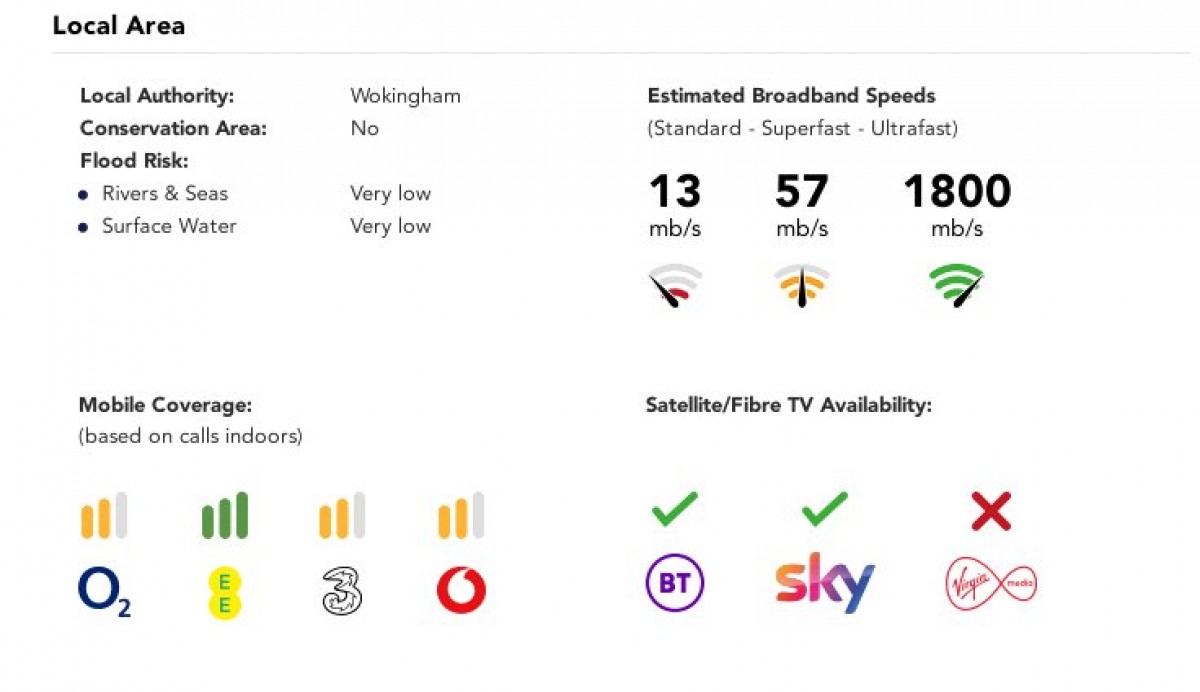Click the orange superfast speed gauge icon
This screenshot has width=1200, height=692.
point(802,285)
